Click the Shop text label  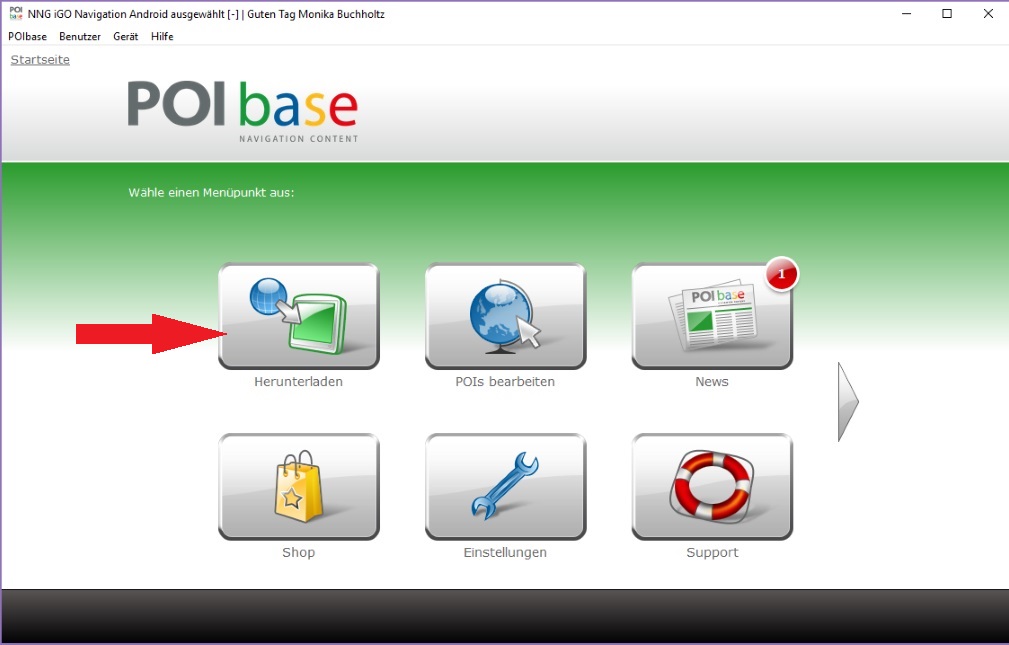(x=299, y=552)
